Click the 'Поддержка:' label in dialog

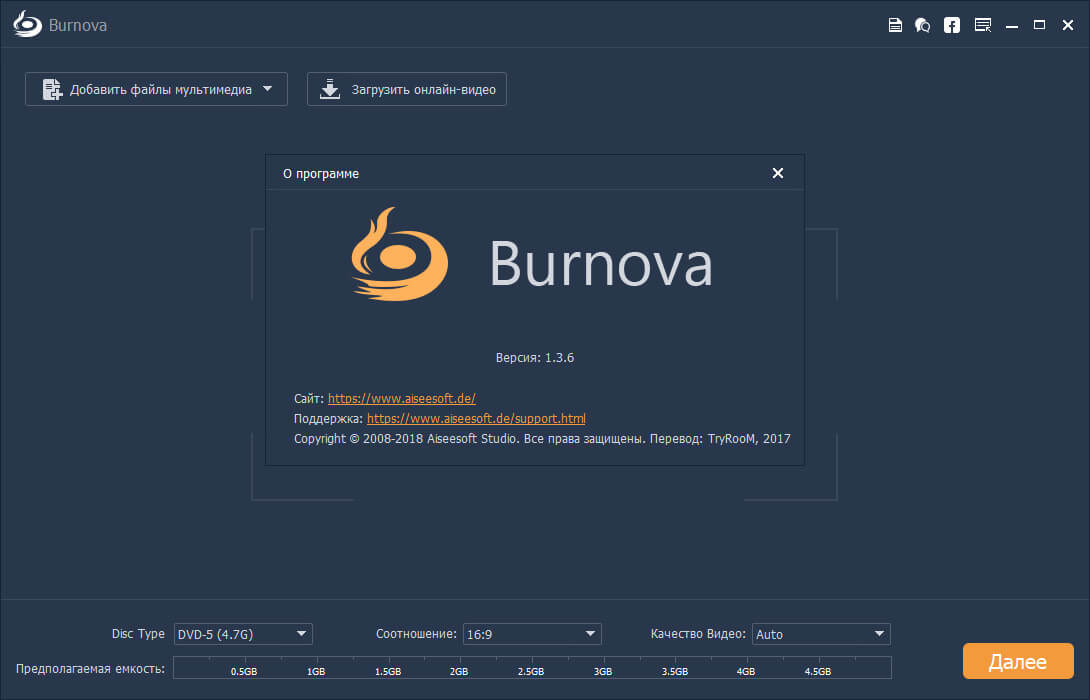coord(328,418)
